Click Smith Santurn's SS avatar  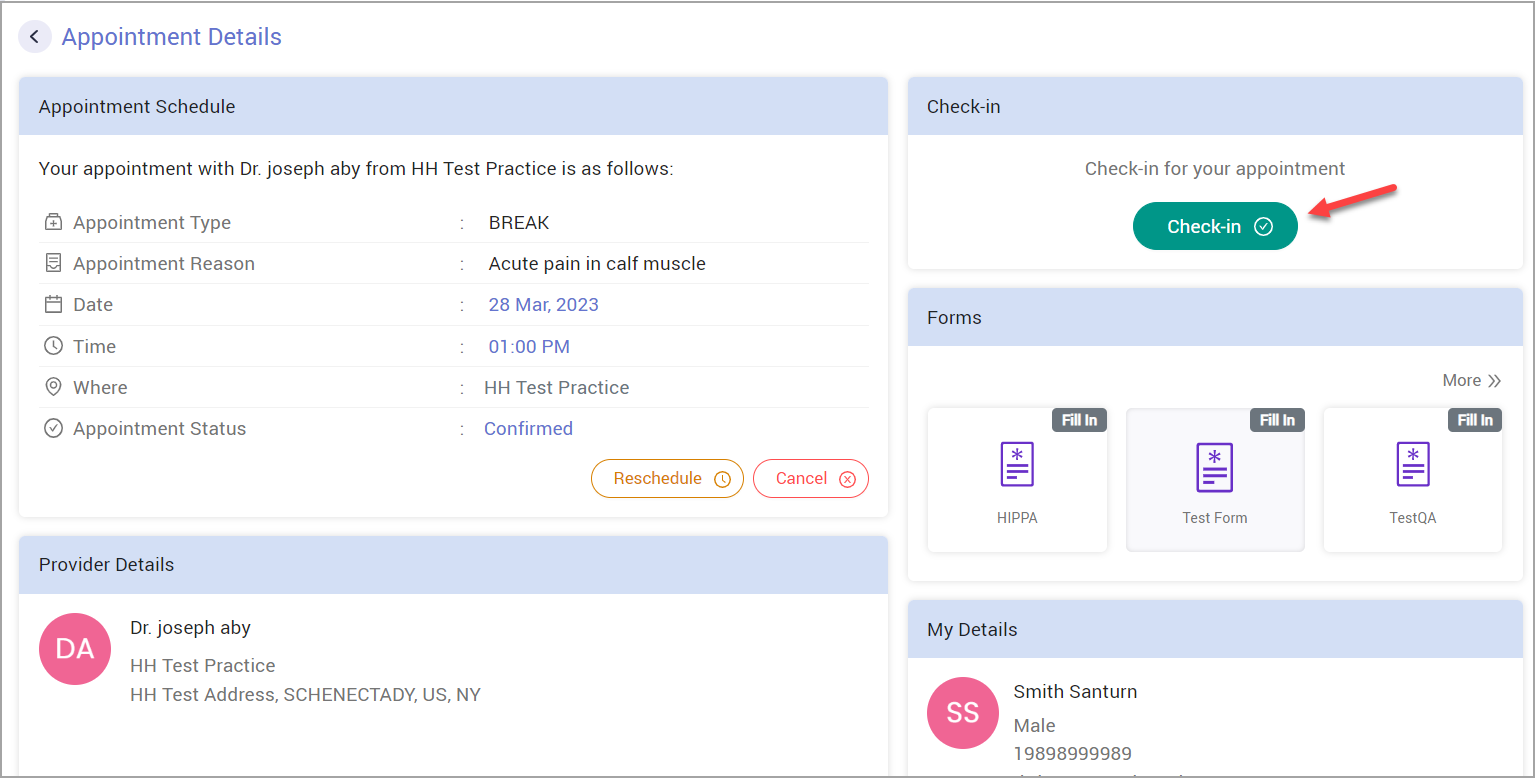pos(962,712)
